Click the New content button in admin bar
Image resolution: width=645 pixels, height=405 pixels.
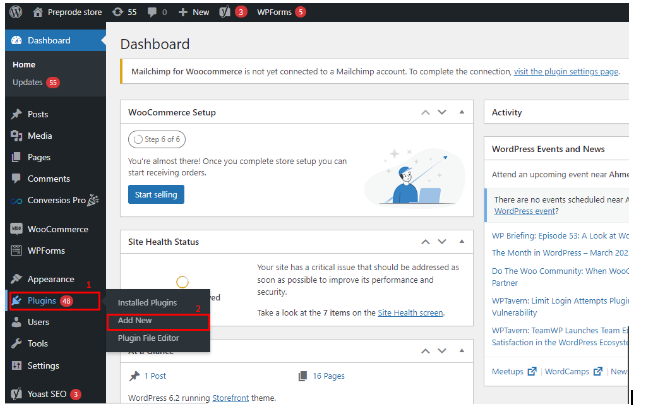pyautogui.click(x=194, y=12)
